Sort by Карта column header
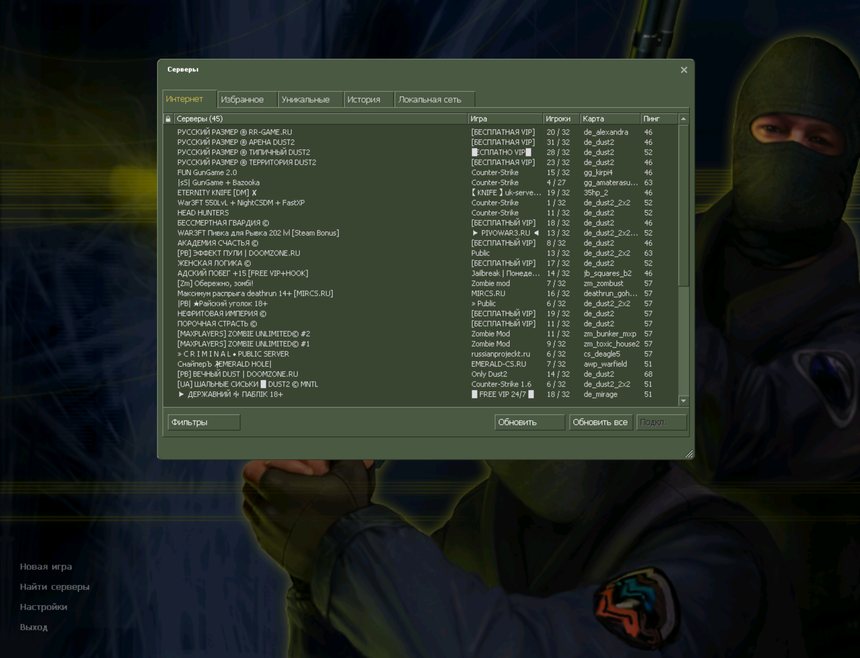Image resolution: width=860 pixels, height=658 pixels. (610, 119)
